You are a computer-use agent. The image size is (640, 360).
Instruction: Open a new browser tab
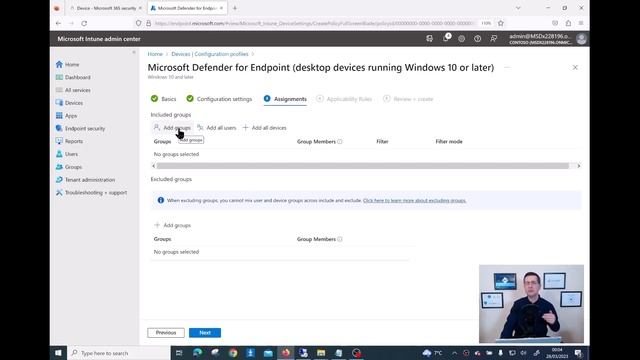pyautogui.click(x=235, y=8)
